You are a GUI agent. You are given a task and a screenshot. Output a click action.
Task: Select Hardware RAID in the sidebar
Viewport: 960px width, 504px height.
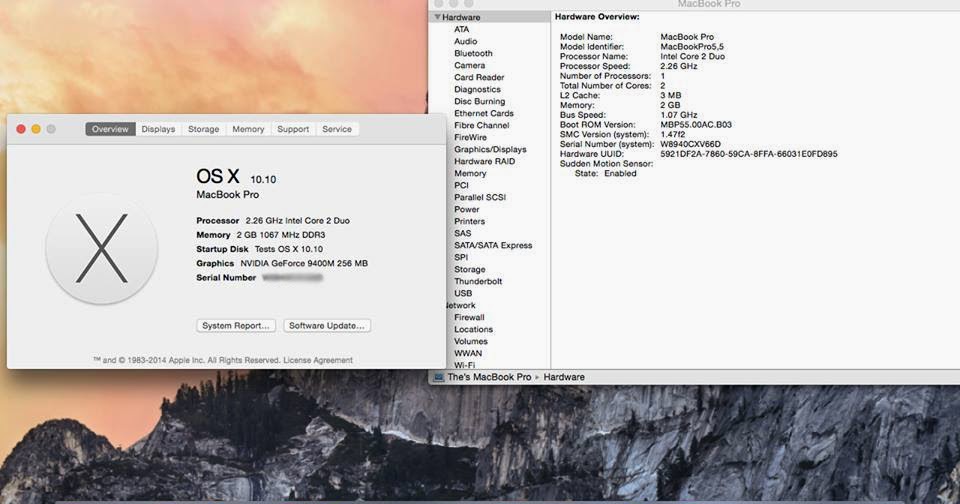pos(484,161)
